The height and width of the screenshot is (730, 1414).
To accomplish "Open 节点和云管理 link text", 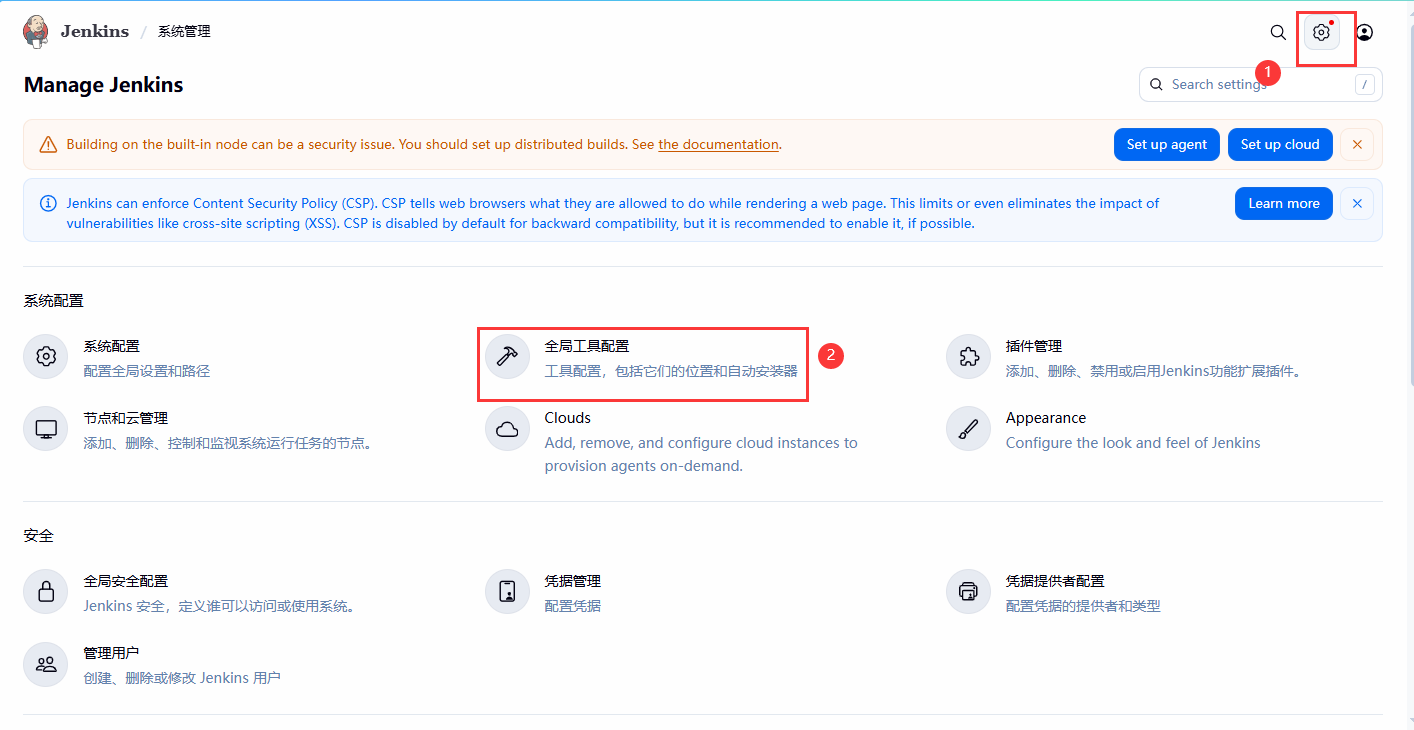I will (x=125, y=418).
